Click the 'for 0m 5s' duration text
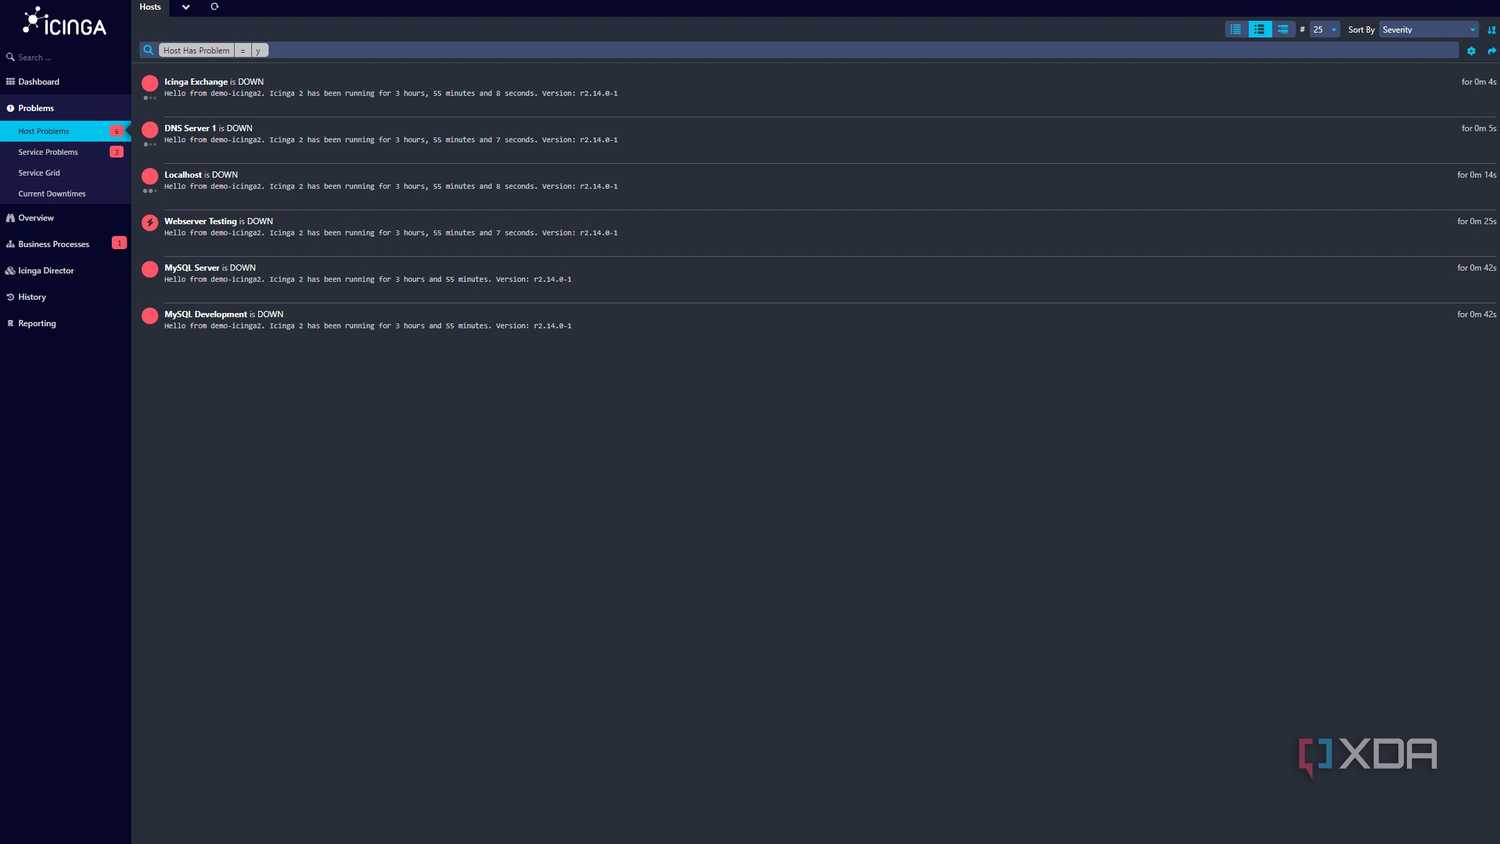 pos(1479,128)
